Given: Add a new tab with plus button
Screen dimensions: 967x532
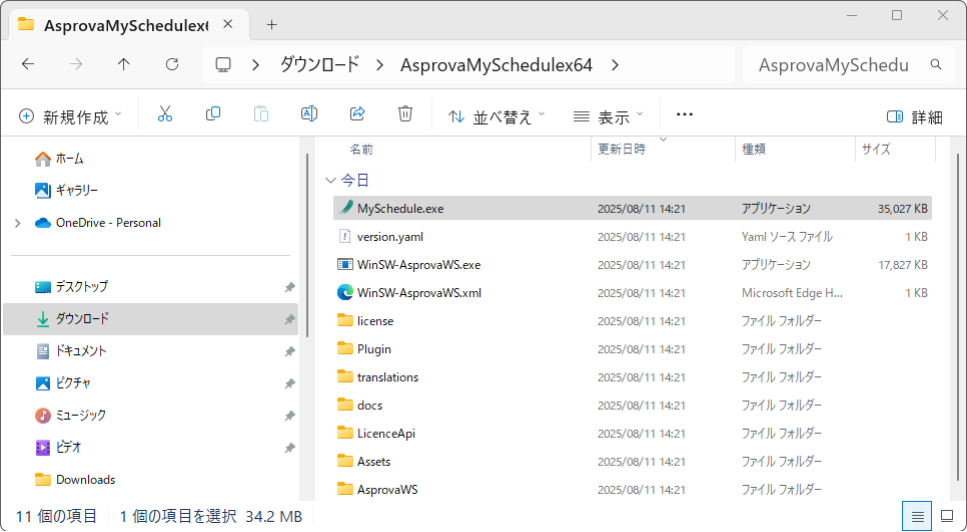Looking at the screenshot, I should pos(272,25).
